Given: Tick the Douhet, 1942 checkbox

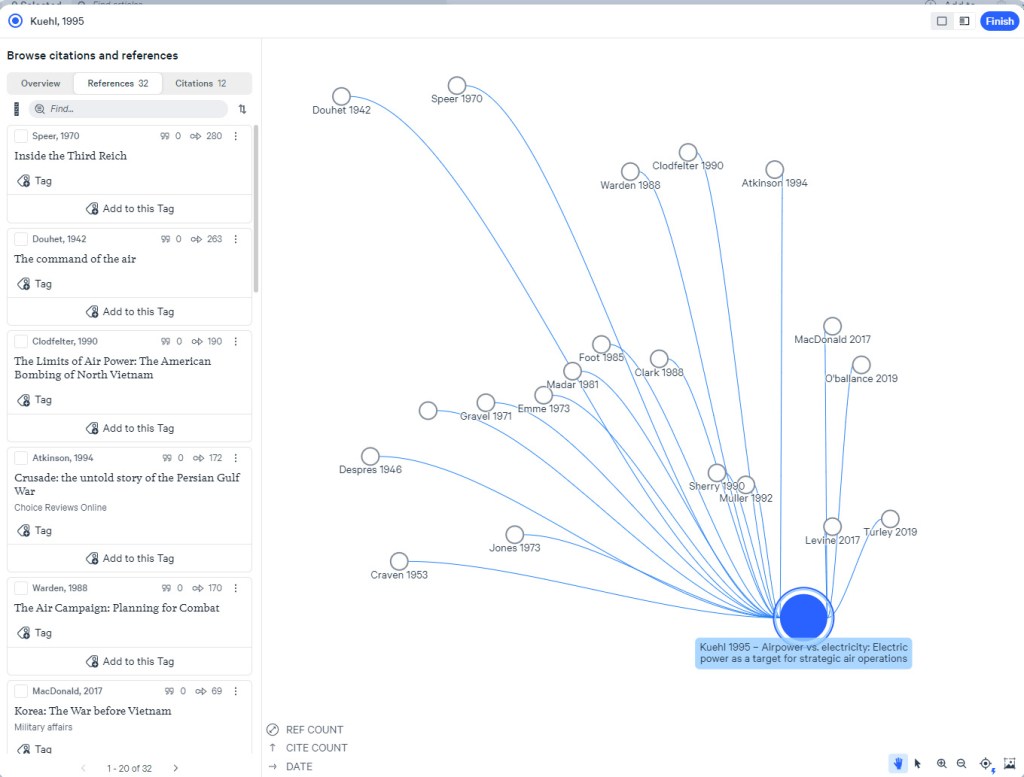Looking at the screenshot, I should 21,239.
